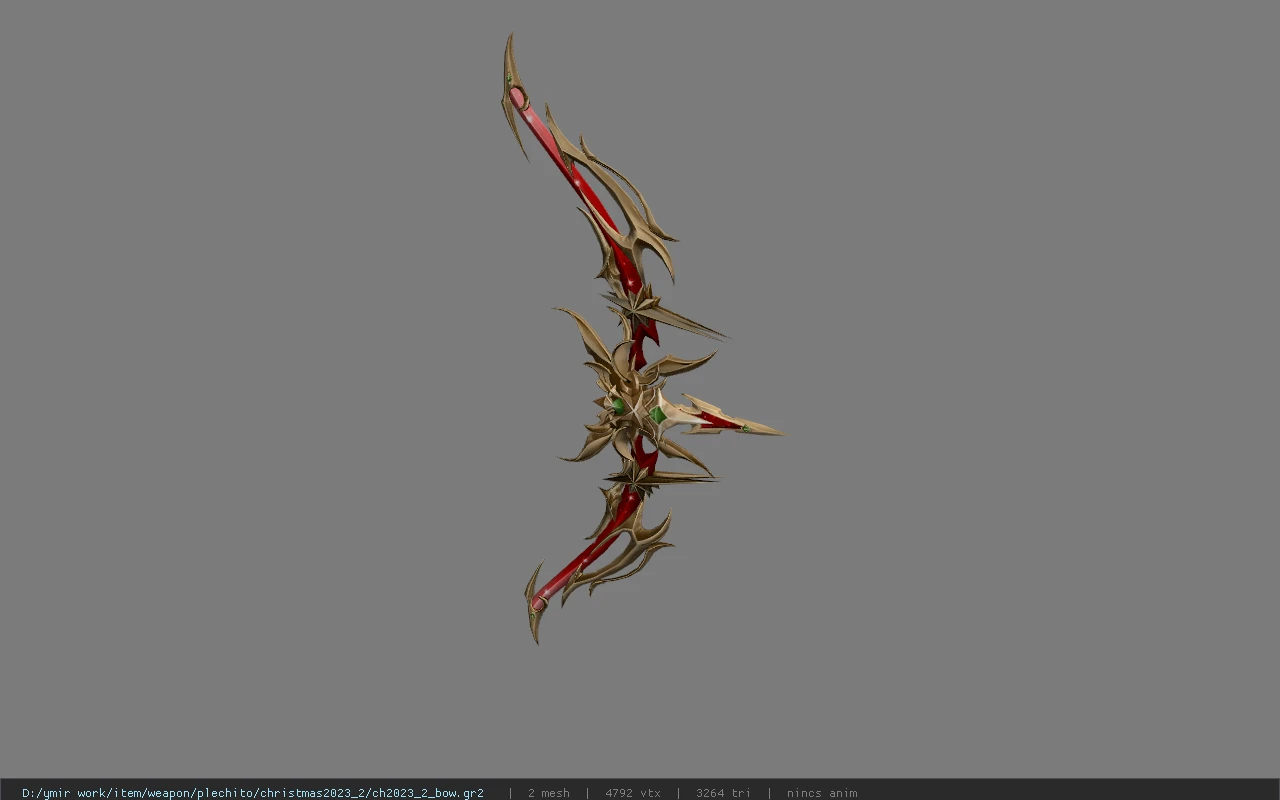Click the 'nincs anim' status entry

click(x=822, y=793)
